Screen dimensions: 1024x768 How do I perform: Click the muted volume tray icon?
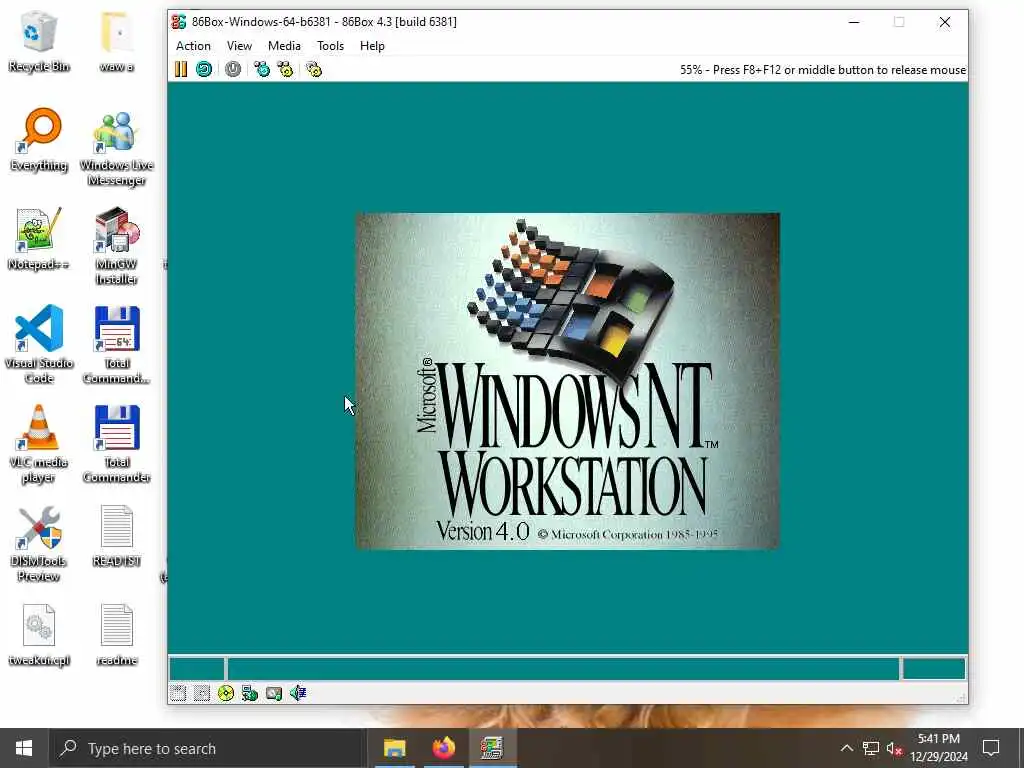click(x=894, y=748)
